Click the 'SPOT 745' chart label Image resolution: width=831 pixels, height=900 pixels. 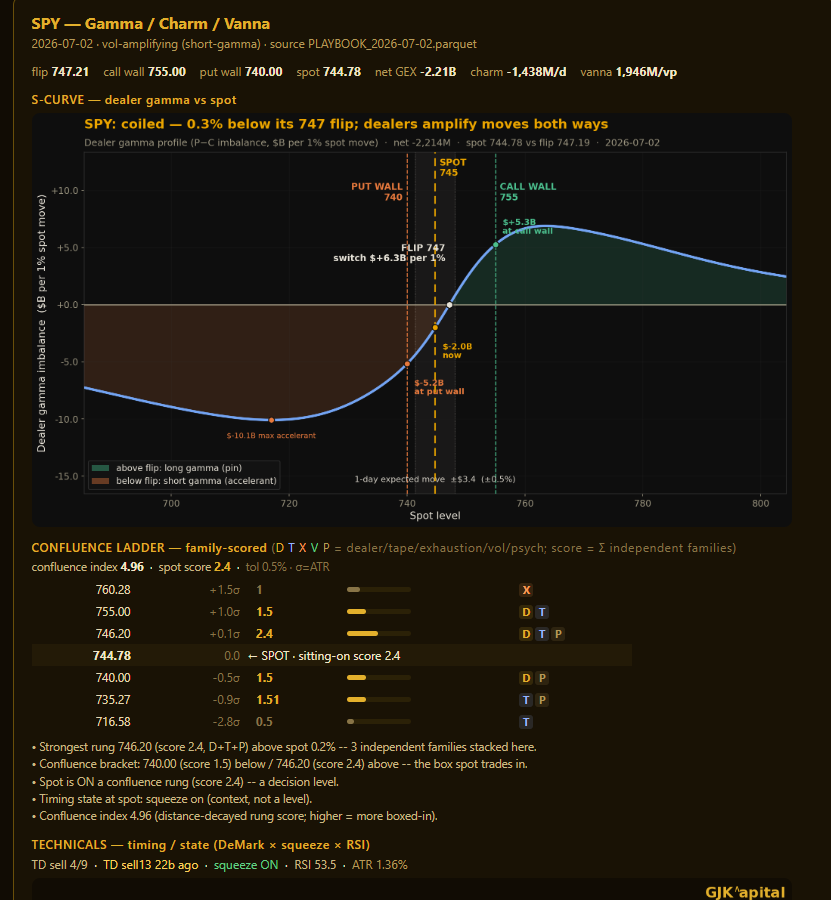point(453,167)
